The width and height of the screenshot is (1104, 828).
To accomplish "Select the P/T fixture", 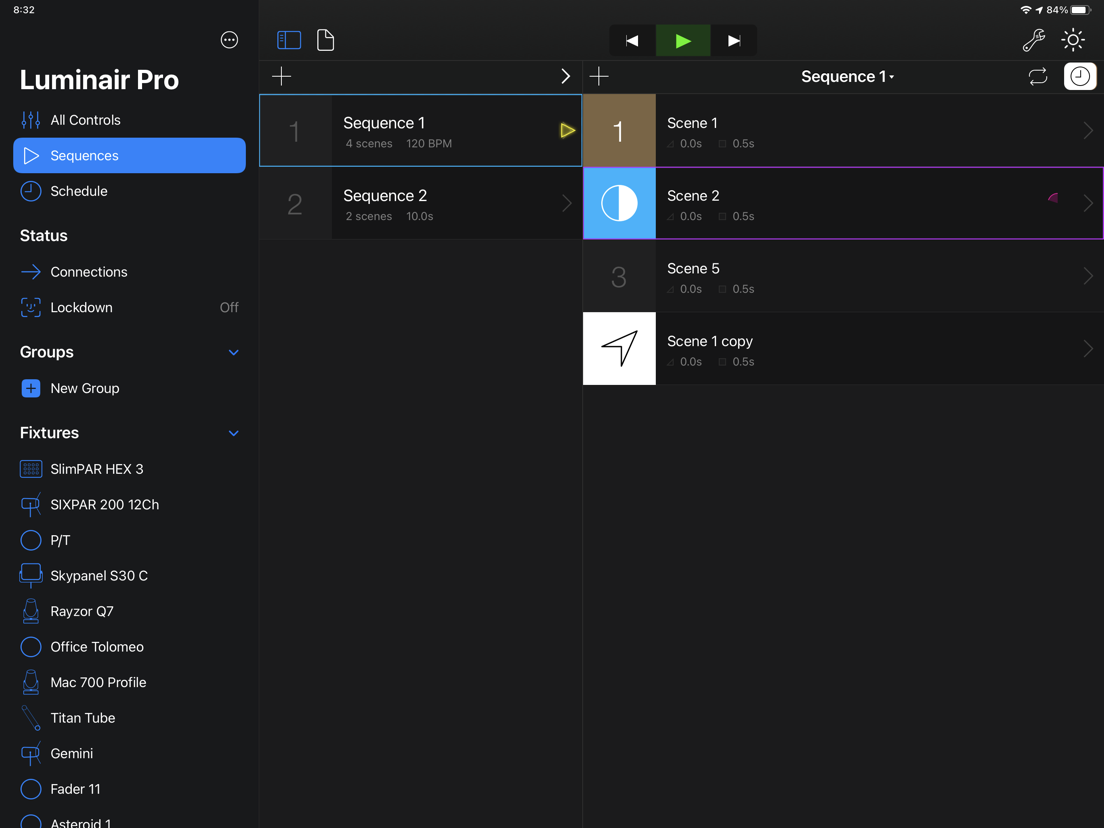I will 130,540.
